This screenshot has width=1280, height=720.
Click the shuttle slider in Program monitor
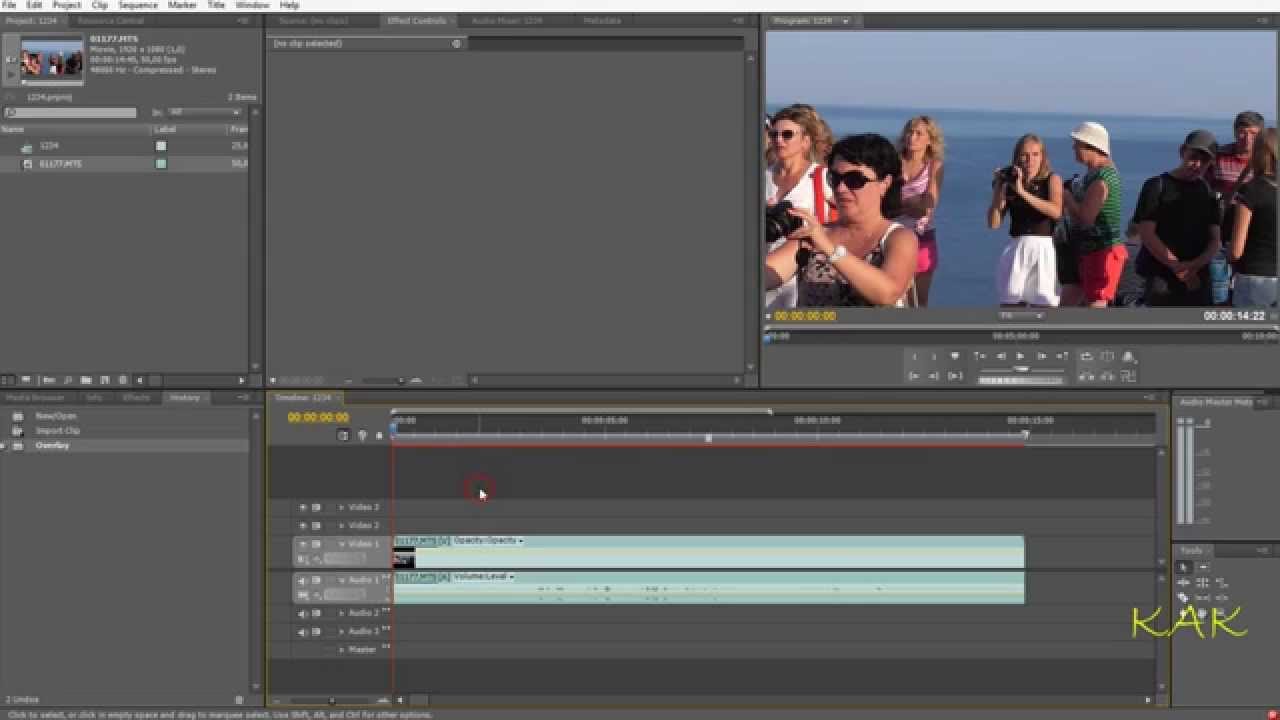(x=1021, y=369)
